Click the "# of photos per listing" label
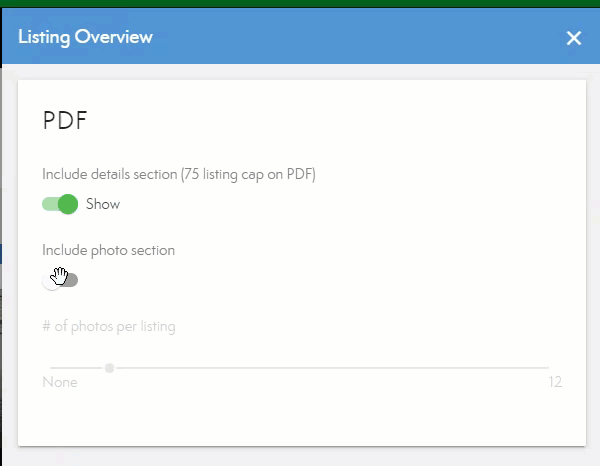This screenshot has height=466, width=600. click(x=108, y=326)
